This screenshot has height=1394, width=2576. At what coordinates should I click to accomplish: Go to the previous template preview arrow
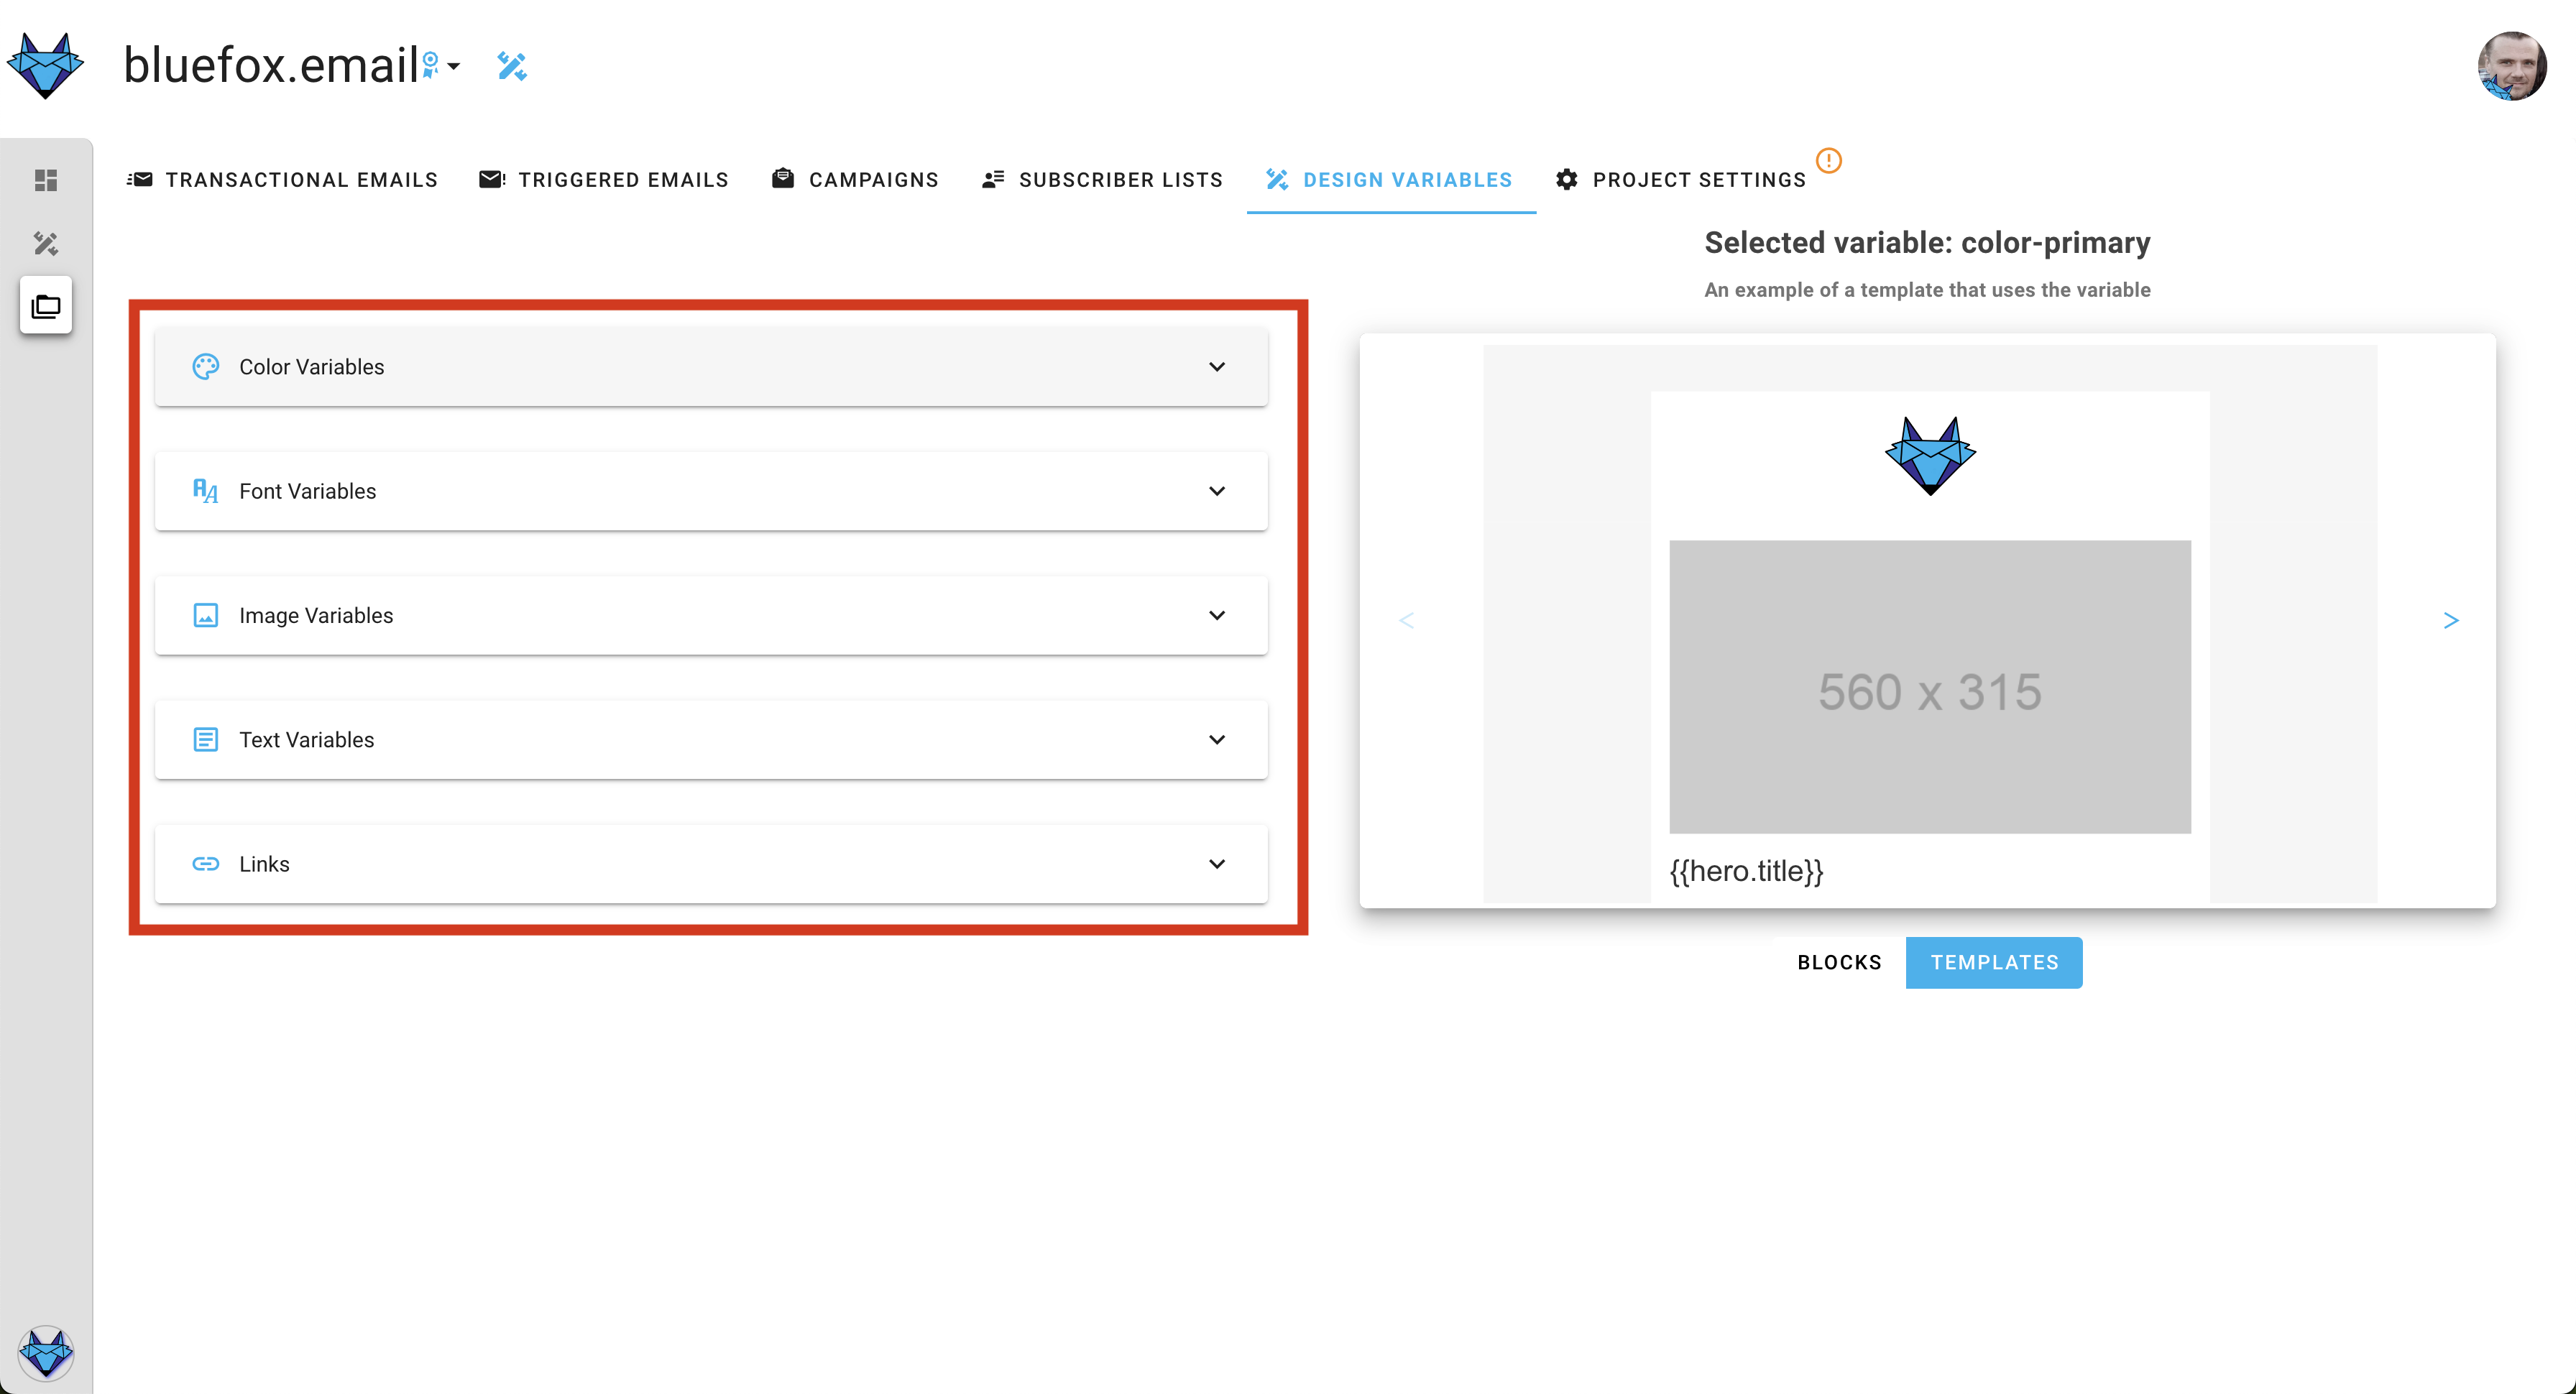[x=1406, y=621]
